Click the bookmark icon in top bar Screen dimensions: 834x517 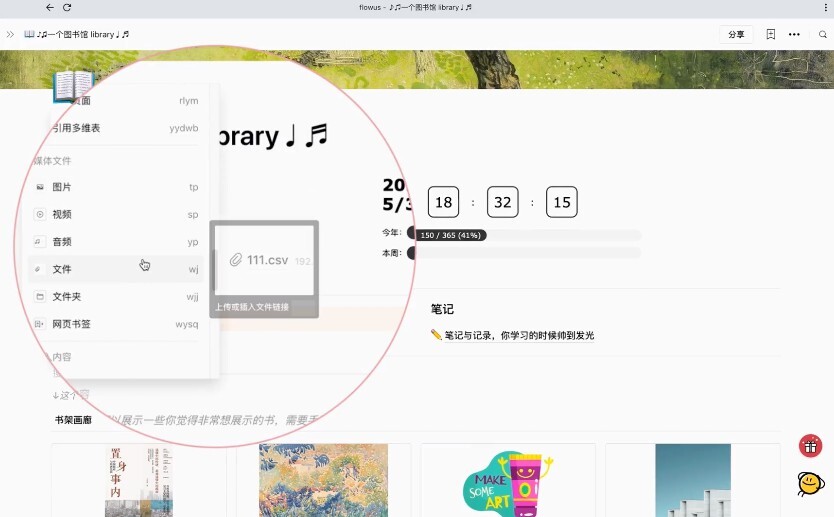coord(770,34)
